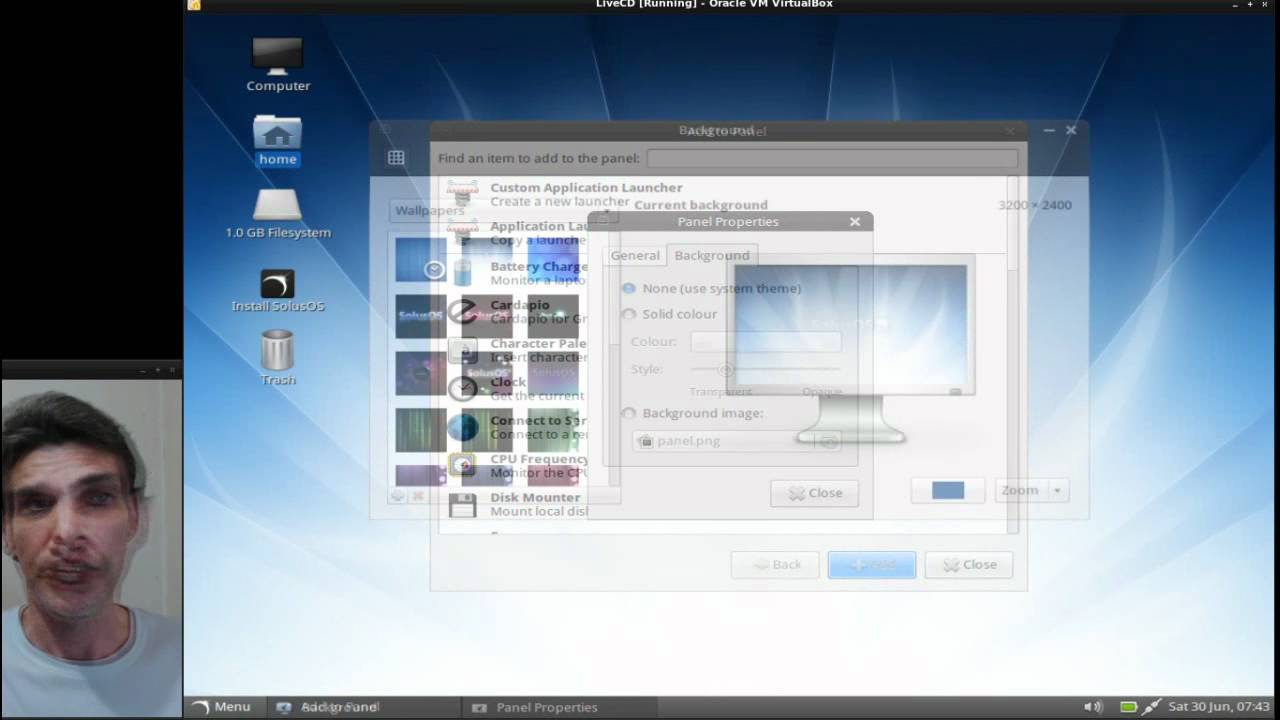Select the Battery Charge Monitor icon

[462, 272]
